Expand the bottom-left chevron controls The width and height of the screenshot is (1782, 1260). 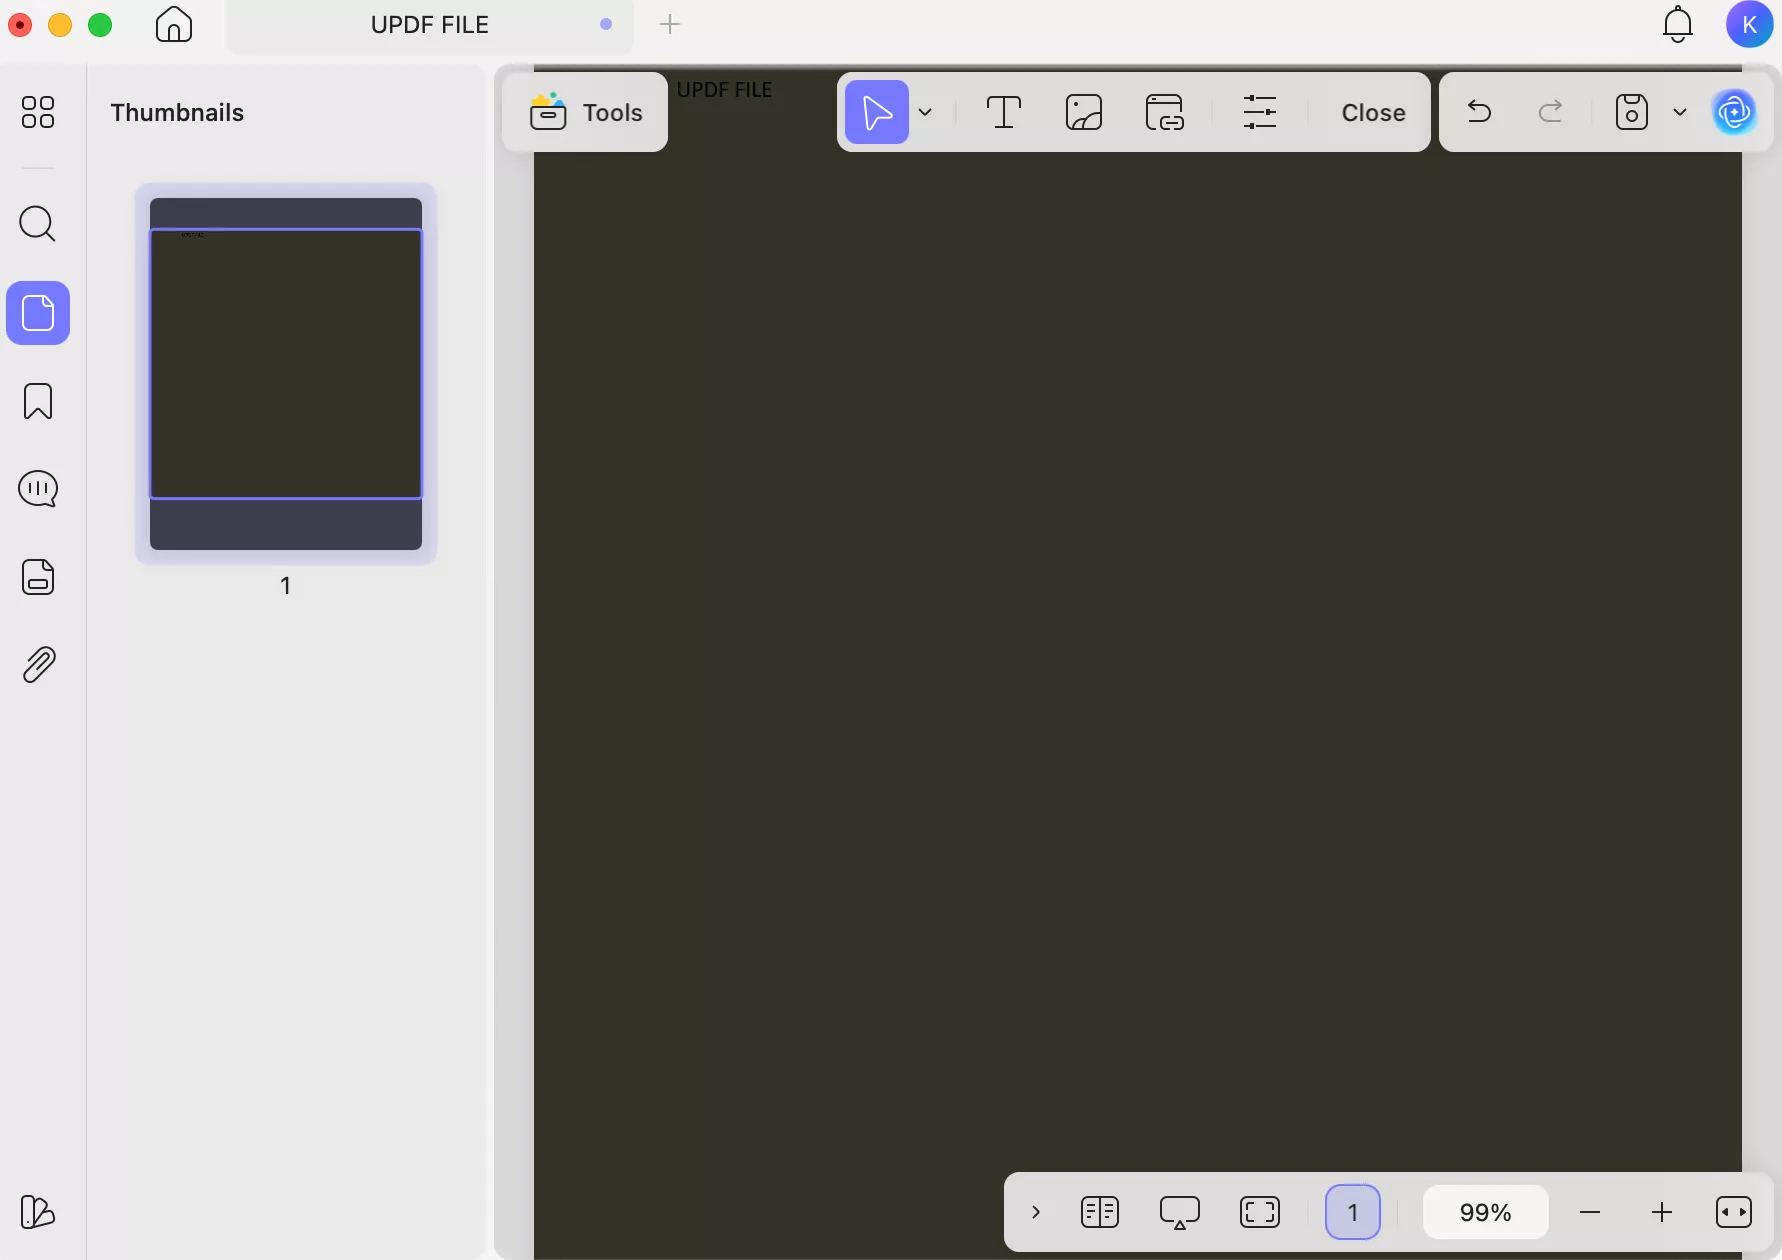pos(1036,1212)
